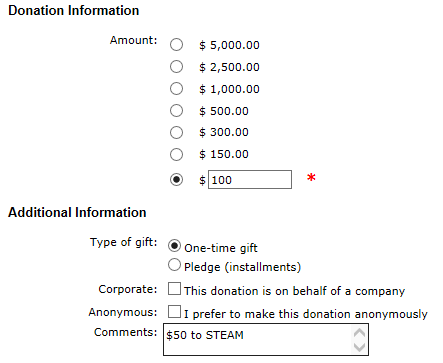Select the $ 150.00 radio button

point(176,154)
